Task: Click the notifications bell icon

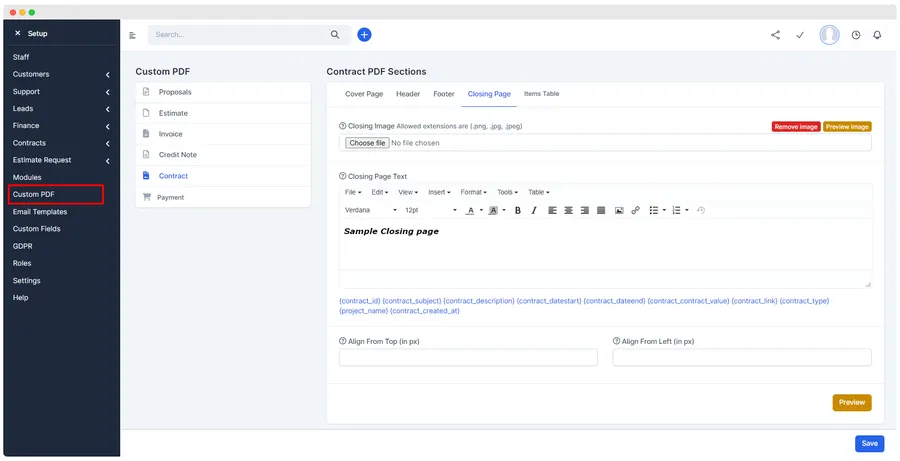Action: coord(877,35)
